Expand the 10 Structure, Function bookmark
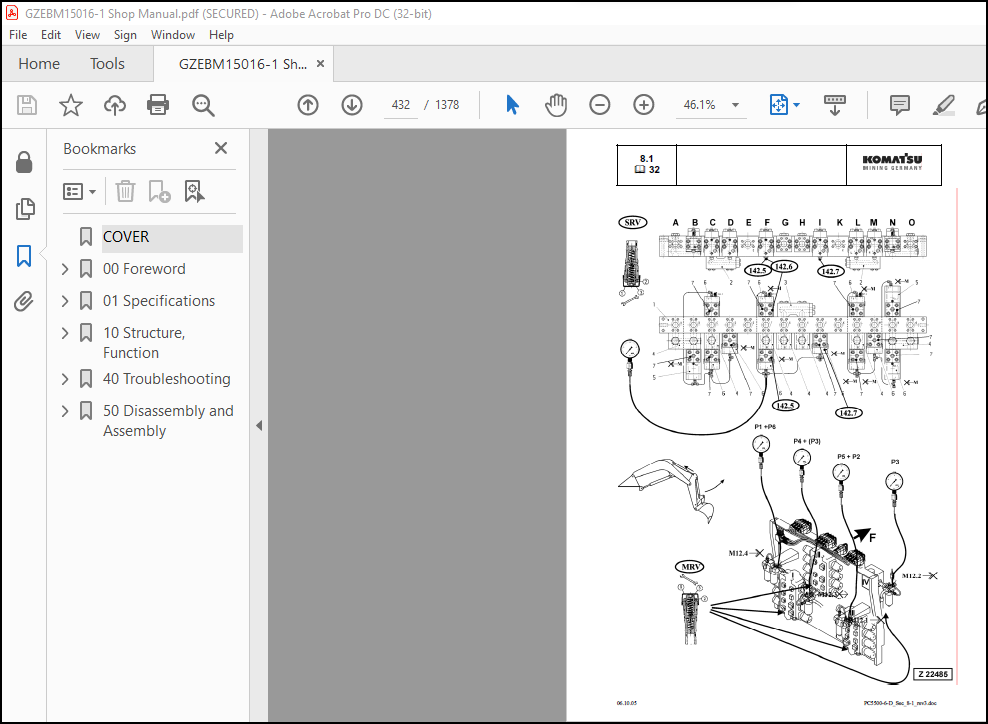The width and height of the screenshot is (988, 724). (x=65, y=333)
